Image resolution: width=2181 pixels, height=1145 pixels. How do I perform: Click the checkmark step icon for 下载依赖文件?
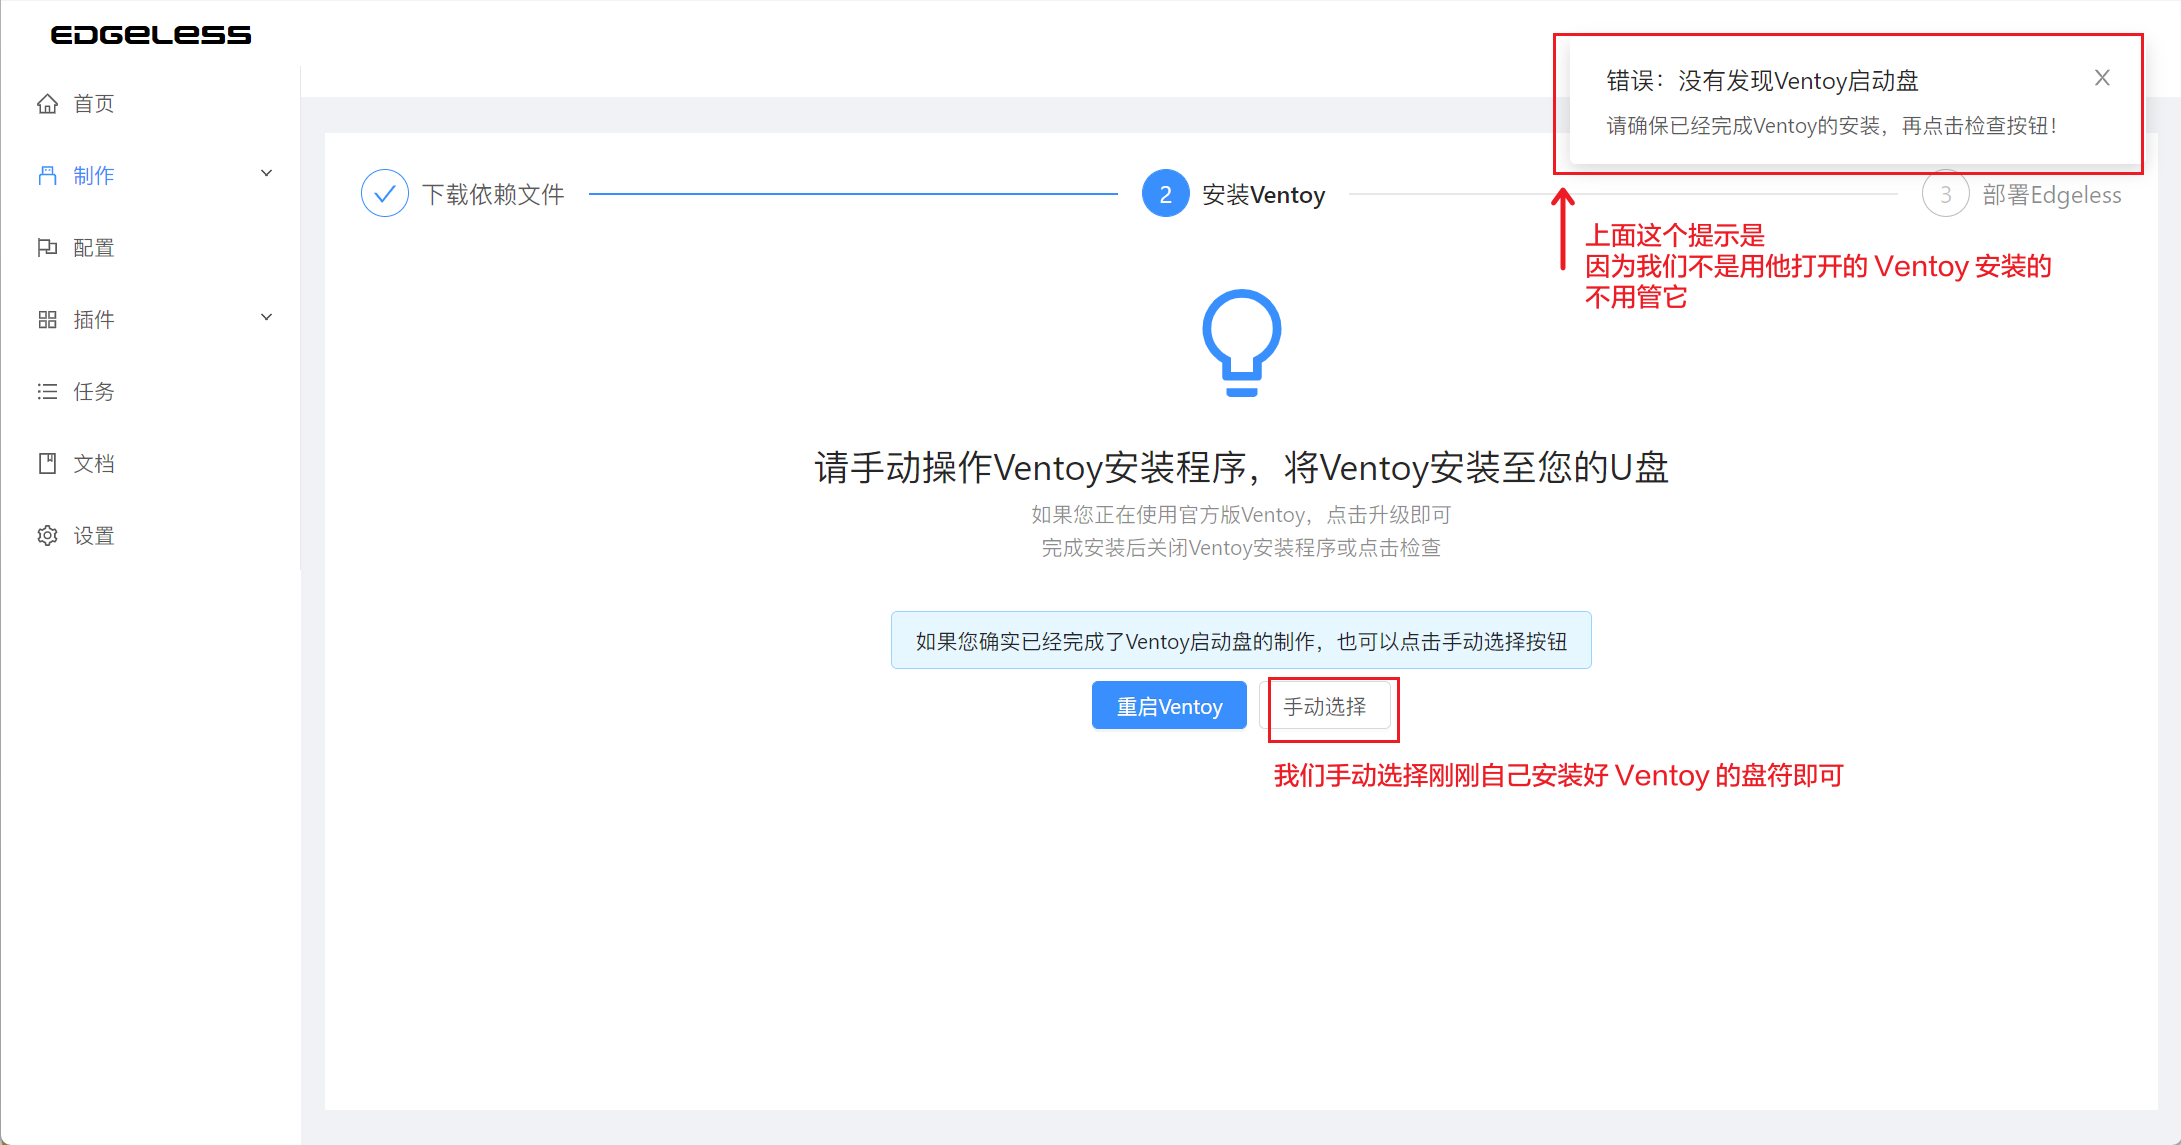tap(385, 194)
